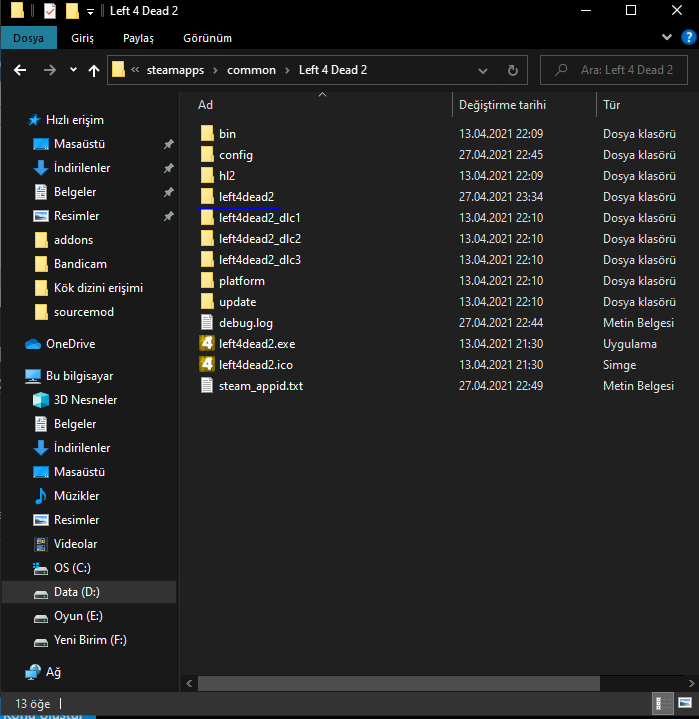The image size is (699, 719).
Task: Open the Bandicam quick access folder
Action: [71, 264]
